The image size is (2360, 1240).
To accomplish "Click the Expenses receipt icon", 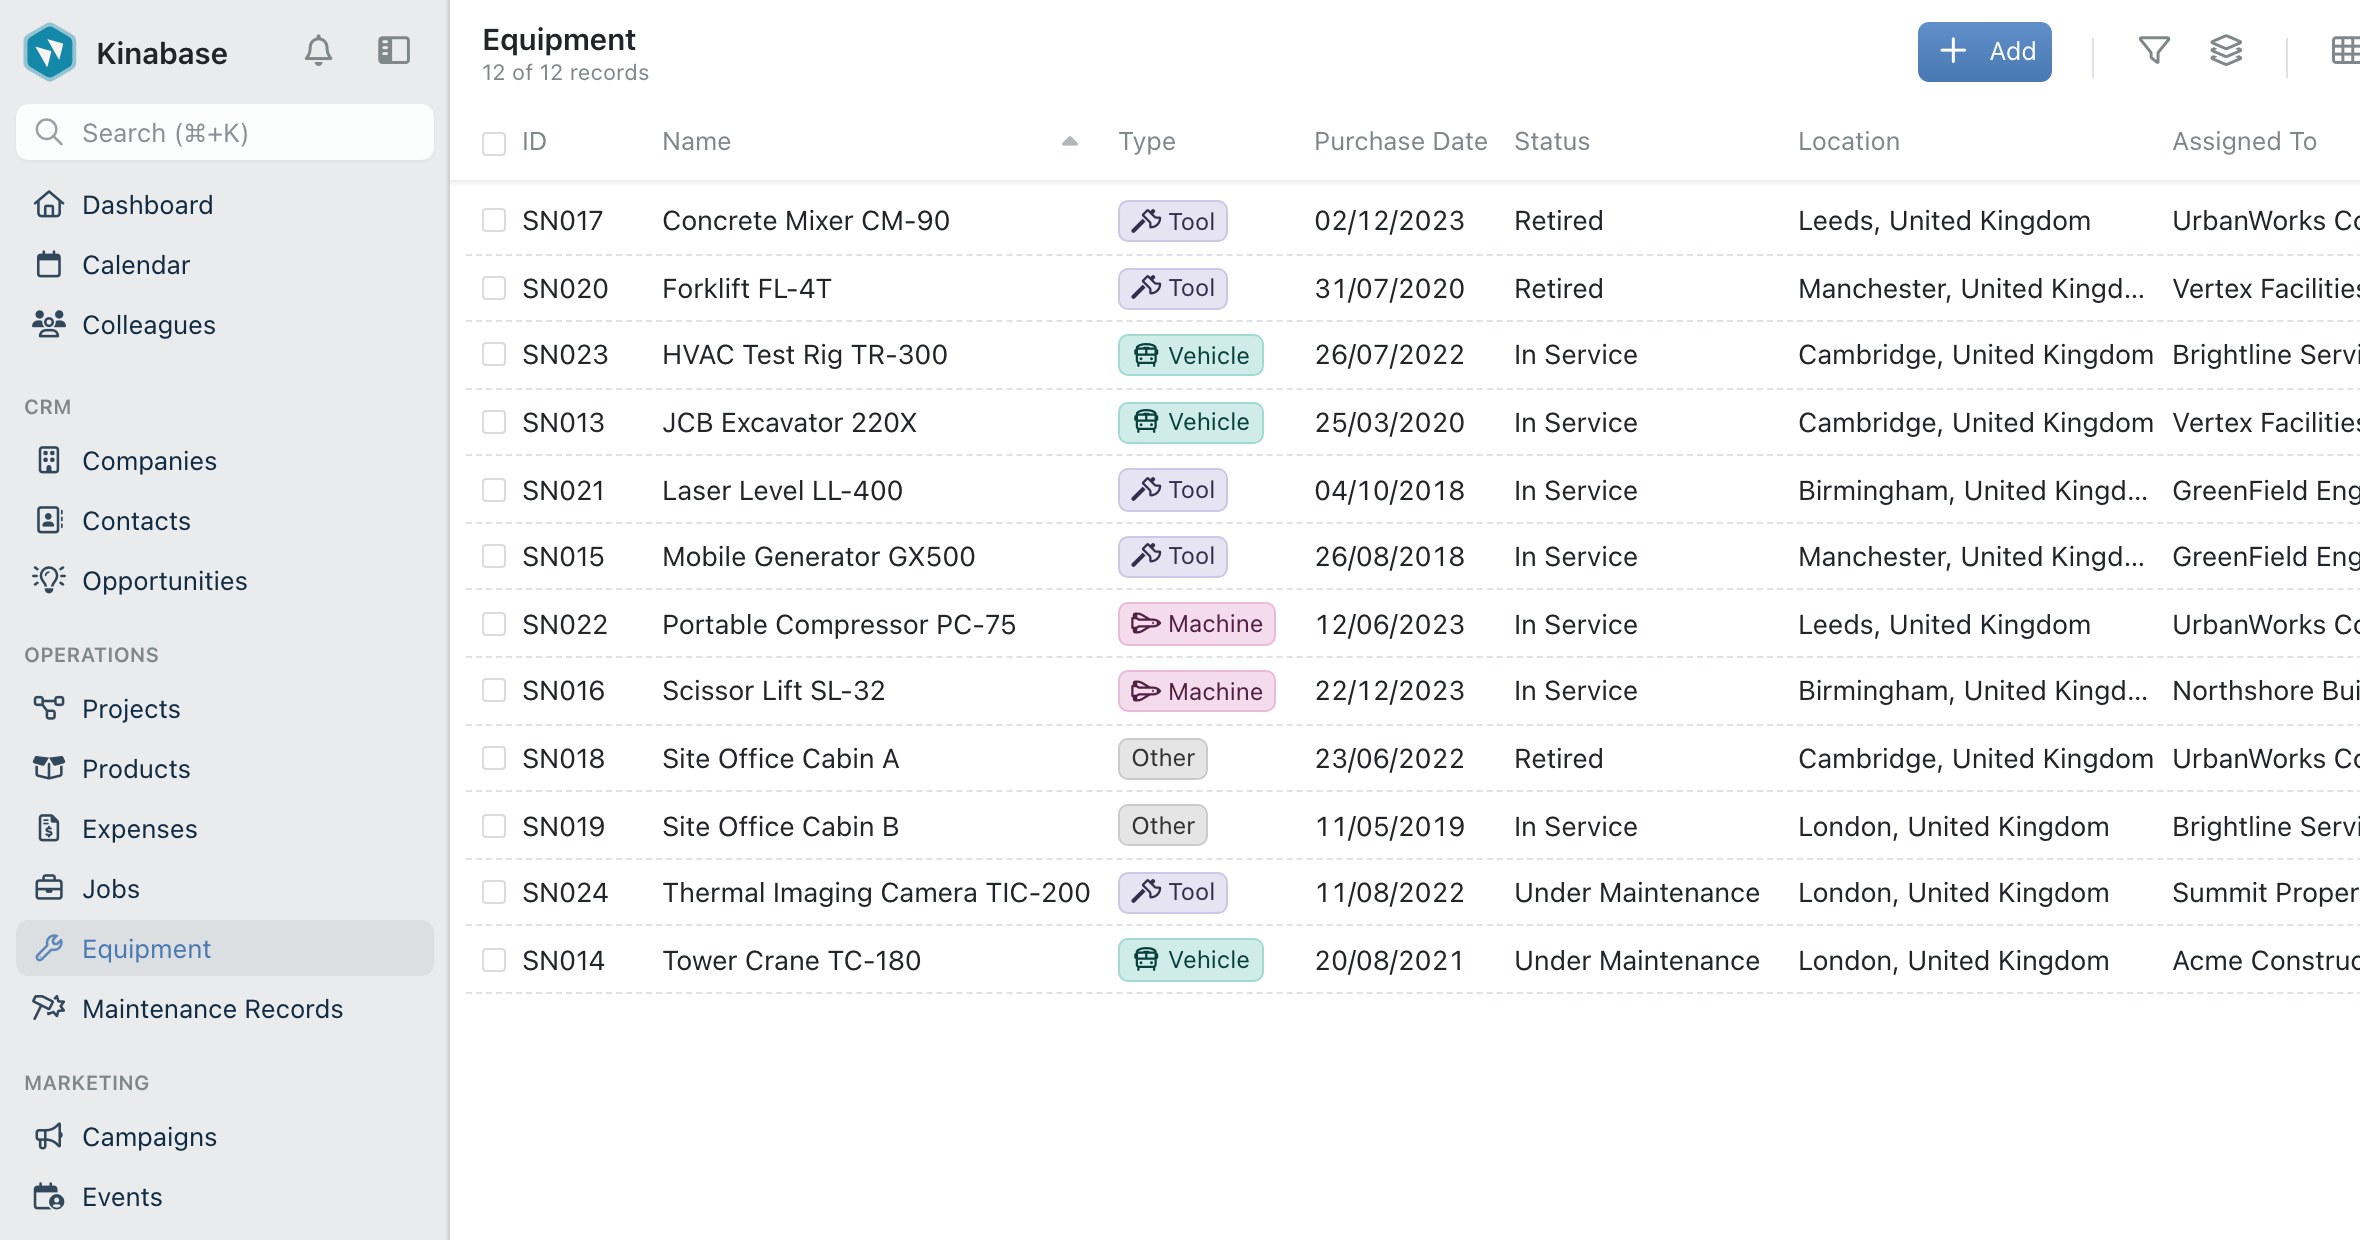I will 49,829.
